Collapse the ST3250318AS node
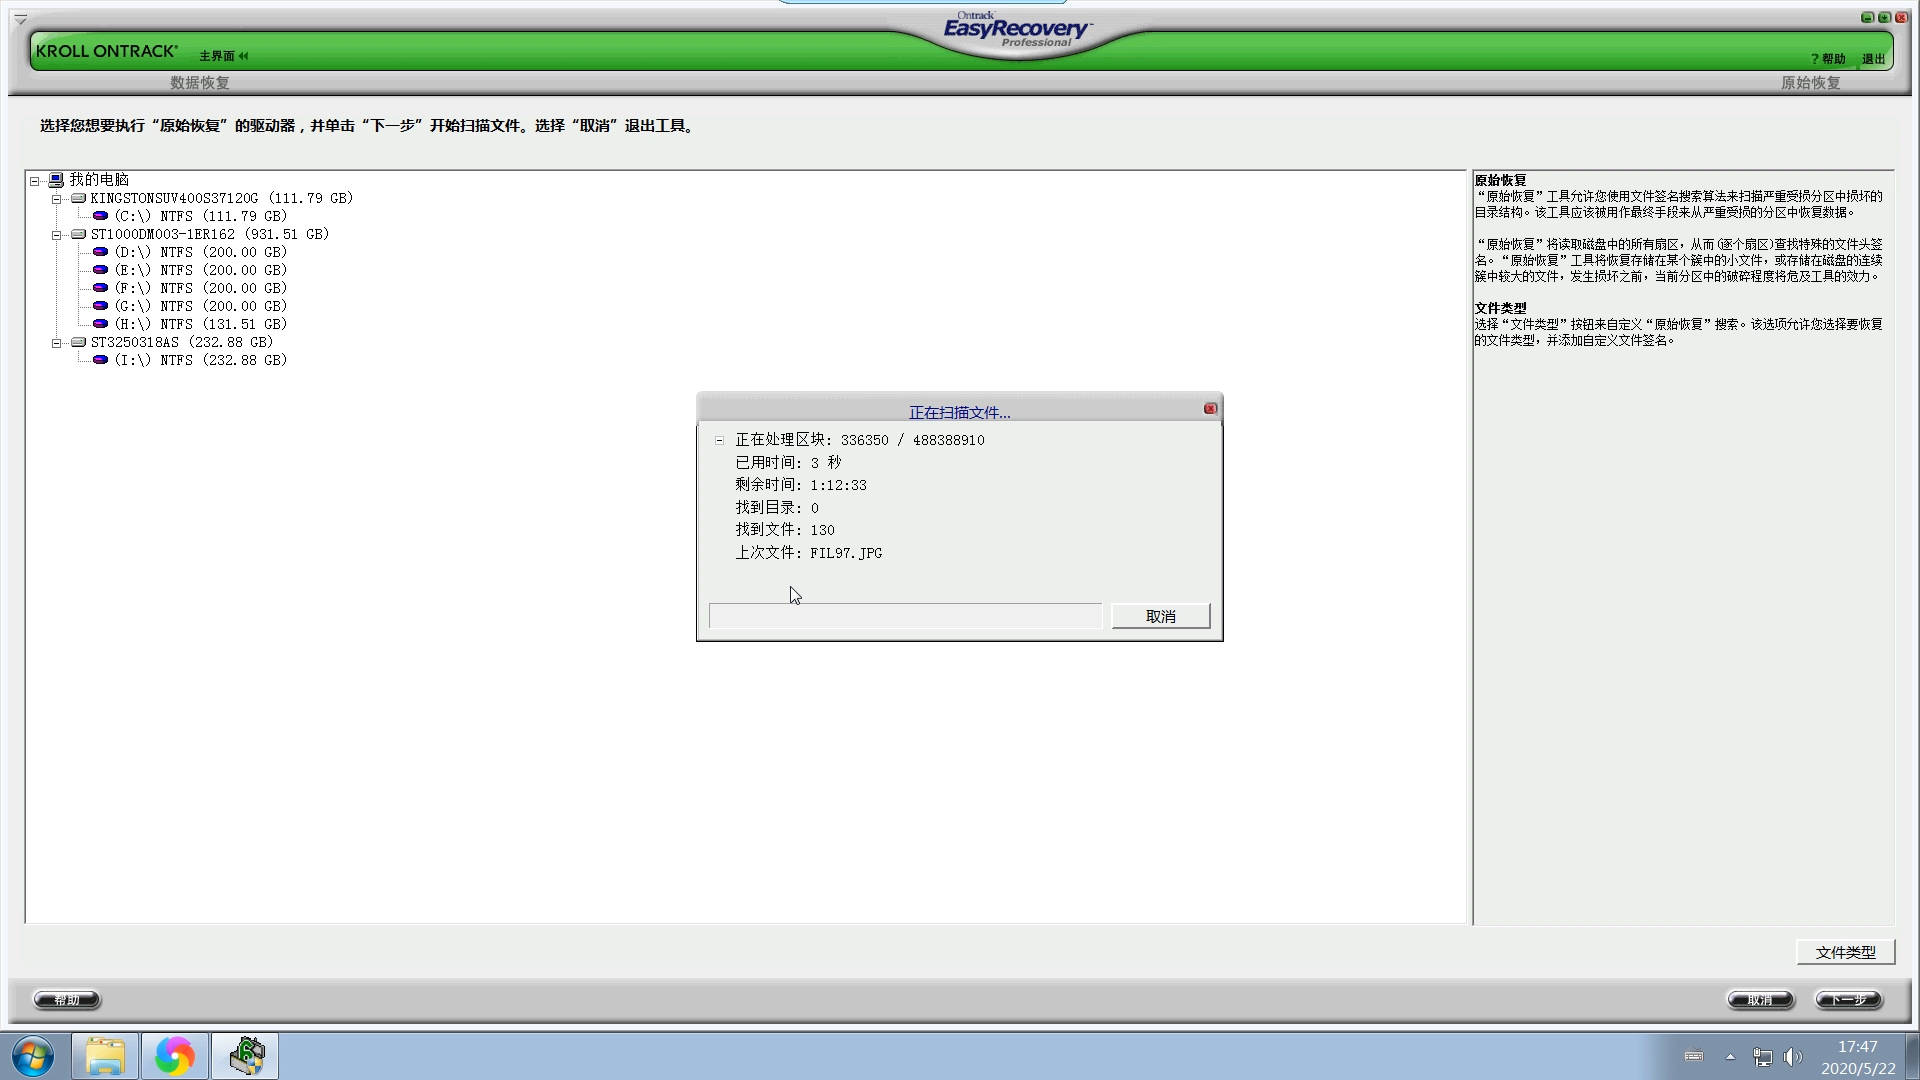The image size is (1920, 1080). (x=57, y=343)
